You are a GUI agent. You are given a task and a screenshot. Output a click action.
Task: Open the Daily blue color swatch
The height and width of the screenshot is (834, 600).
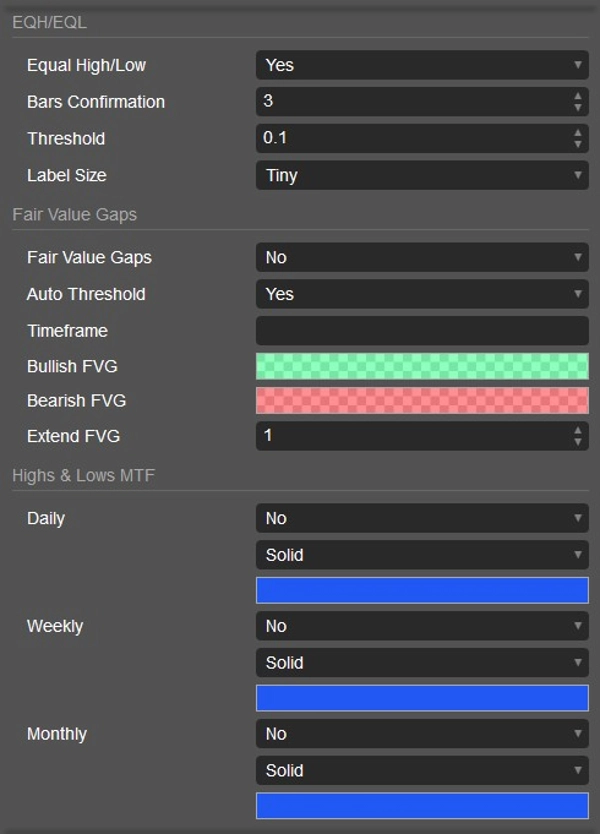tap(422, 590)
